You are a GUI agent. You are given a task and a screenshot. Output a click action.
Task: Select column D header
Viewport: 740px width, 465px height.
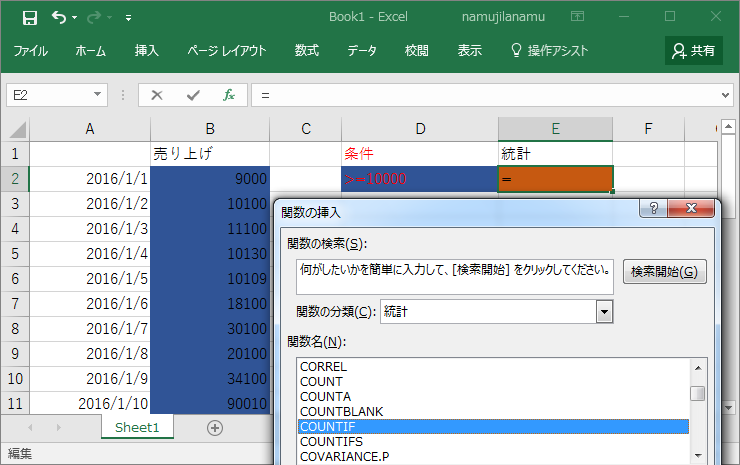pyautogui.click(x=420, y=129)
